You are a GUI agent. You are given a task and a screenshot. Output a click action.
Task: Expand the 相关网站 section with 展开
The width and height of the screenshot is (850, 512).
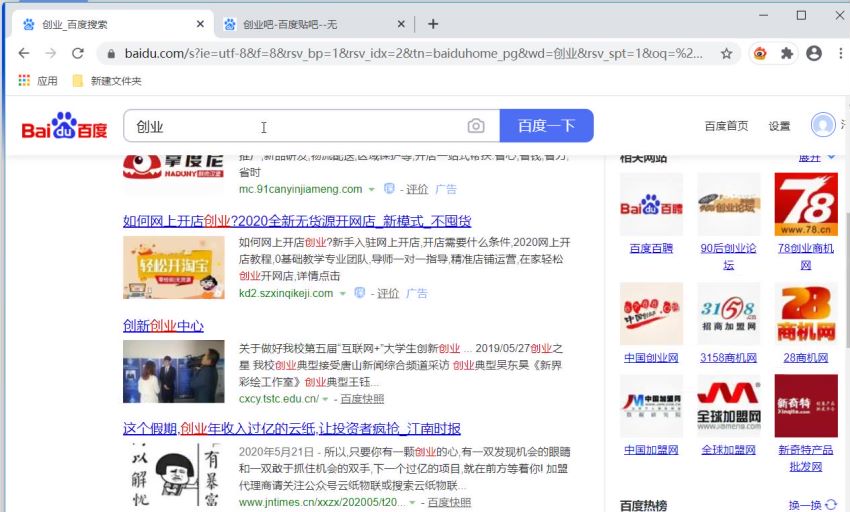coord(816,157)
